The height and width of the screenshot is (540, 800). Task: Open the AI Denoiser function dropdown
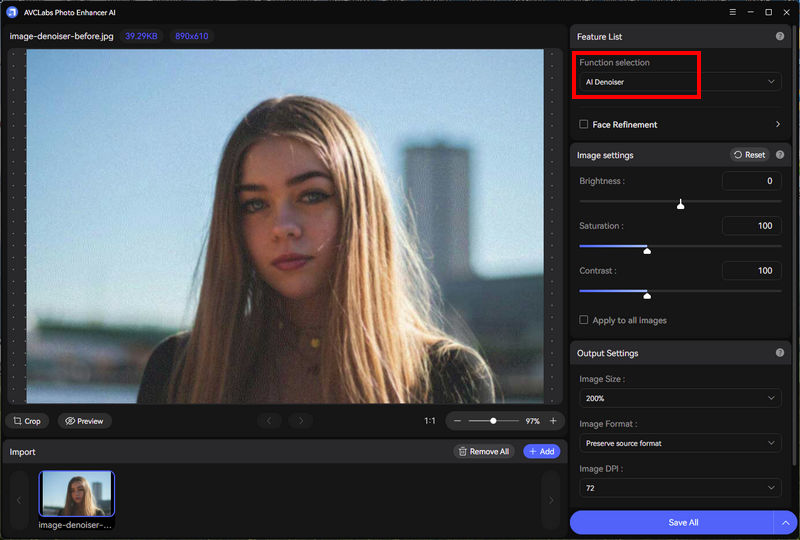click(x=680, y=82)
